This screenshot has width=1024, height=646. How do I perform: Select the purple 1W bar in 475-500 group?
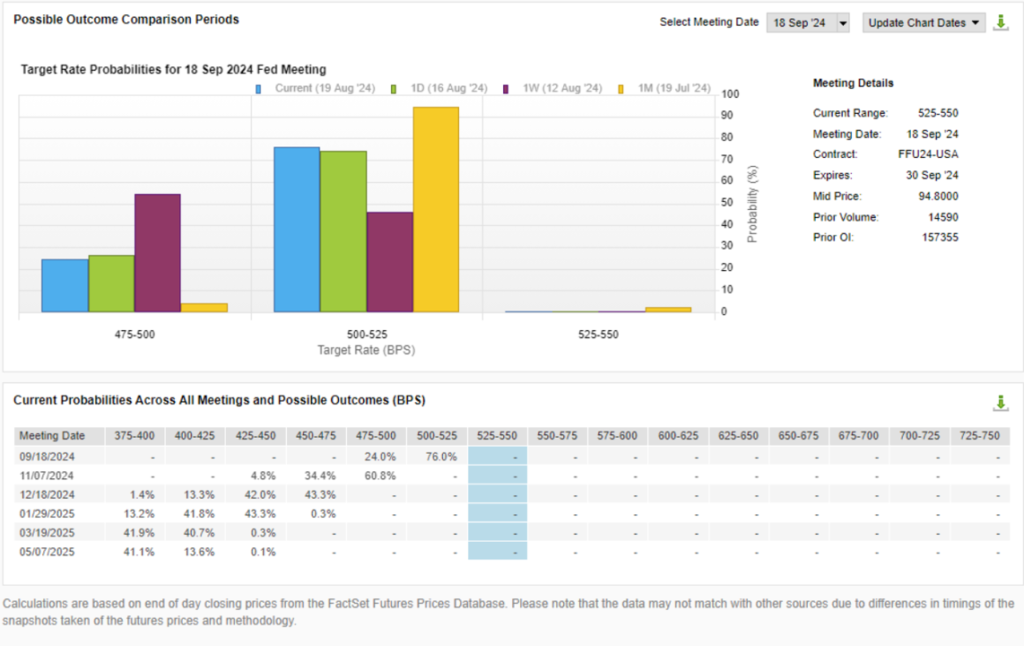point(157,253)
